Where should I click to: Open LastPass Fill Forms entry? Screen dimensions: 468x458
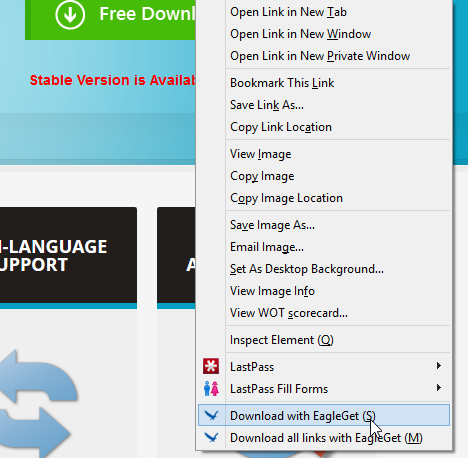click(x=324, y=389)
